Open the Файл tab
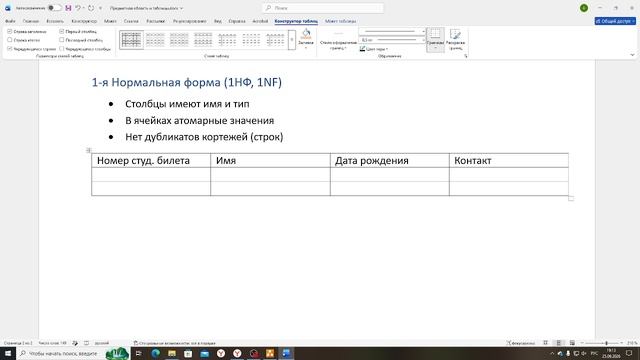640x360 pixels. [10, 21]
